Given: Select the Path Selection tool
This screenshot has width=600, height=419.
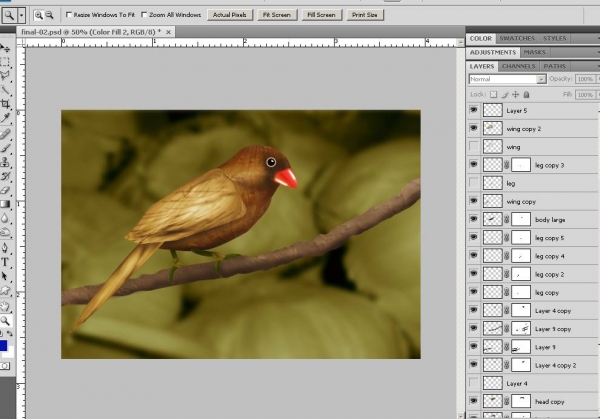Looking at the screenshot, I should click(x=5, y=276).
